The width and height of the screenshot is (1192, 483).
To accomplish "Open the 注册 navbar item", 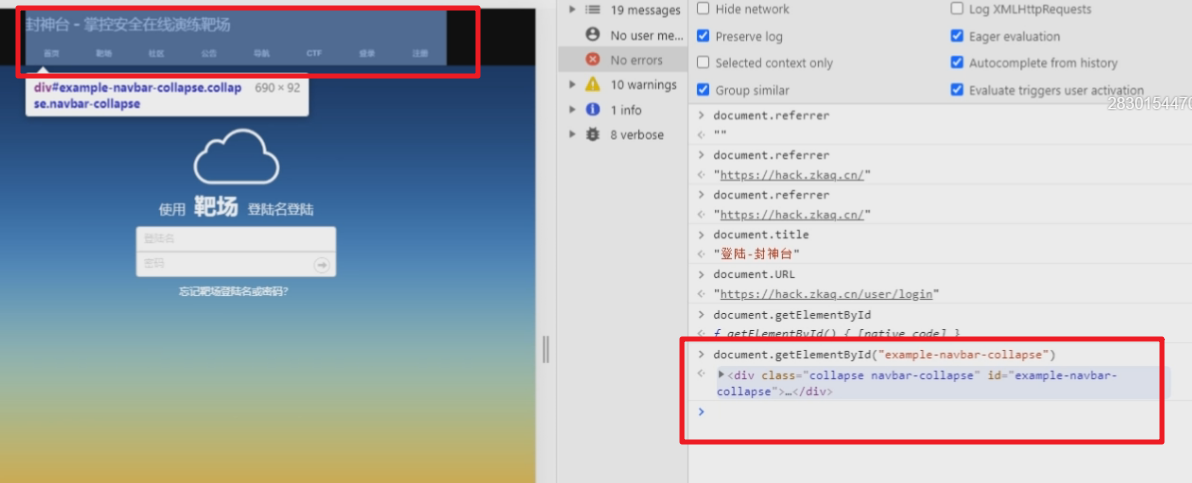I will (420, 53).
